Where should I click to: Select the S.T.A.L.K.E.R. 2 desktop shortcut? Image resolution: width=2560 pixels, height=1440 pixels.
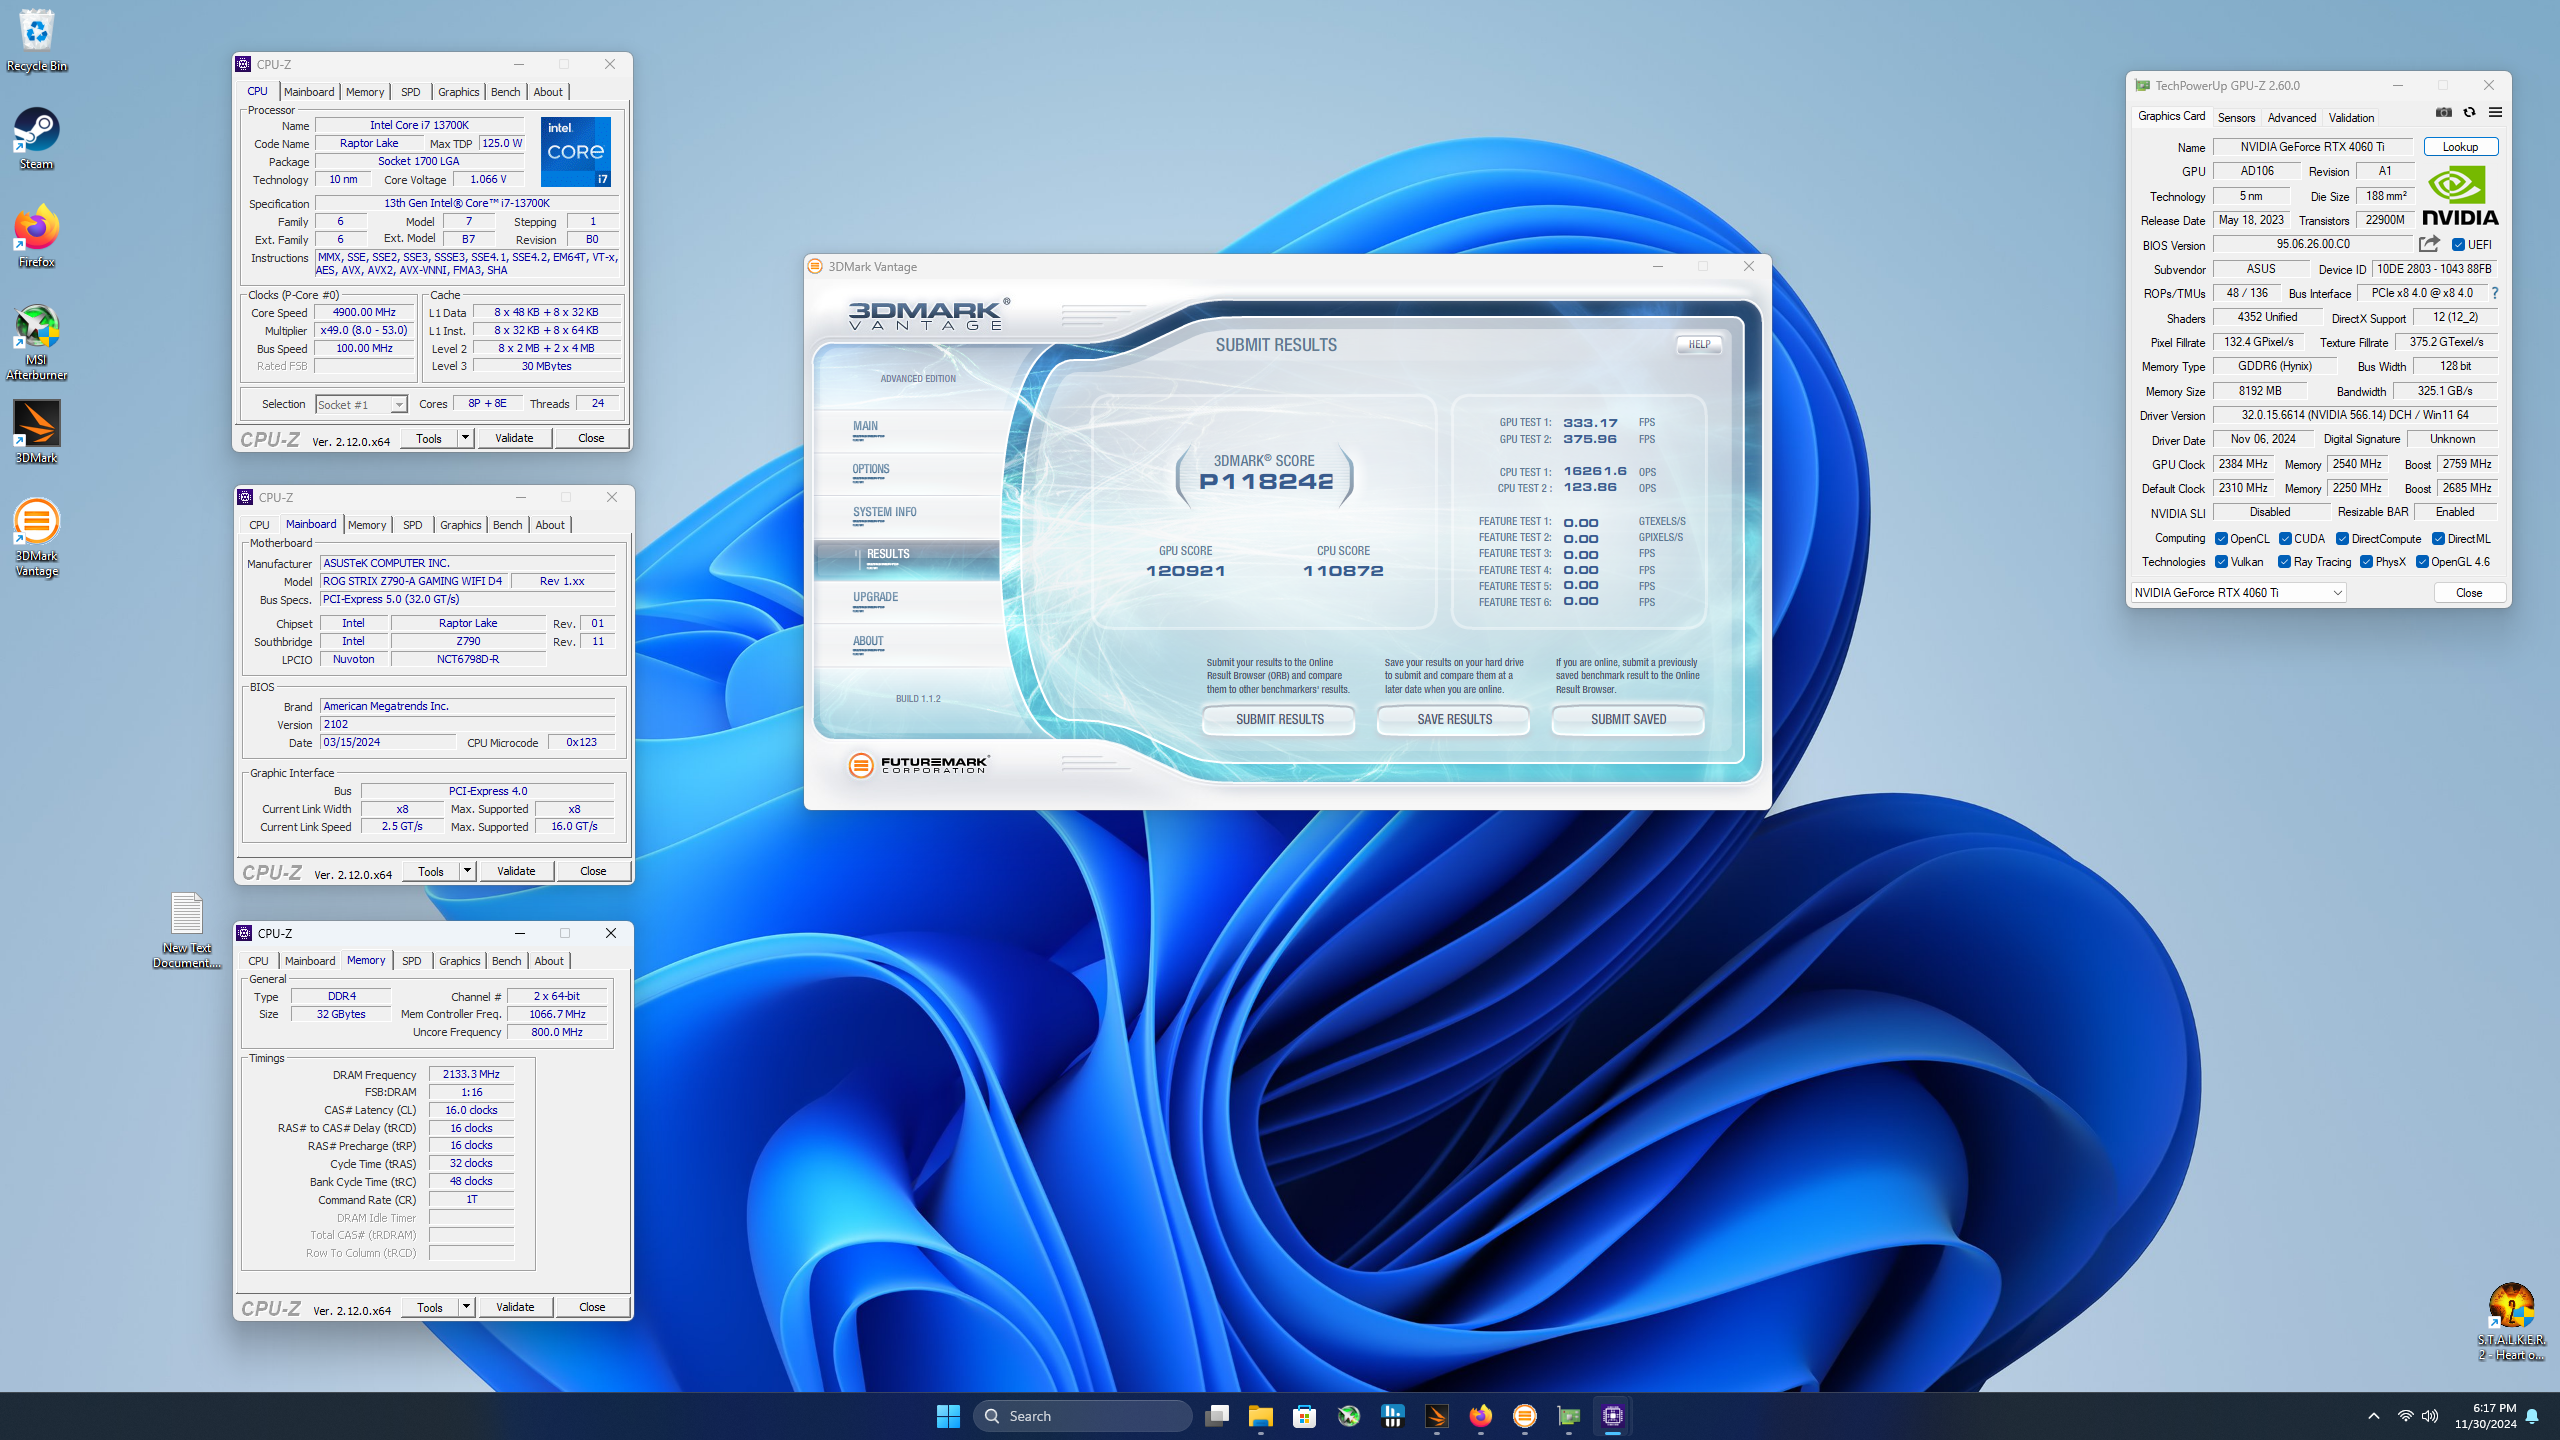click(2511, 1322)
